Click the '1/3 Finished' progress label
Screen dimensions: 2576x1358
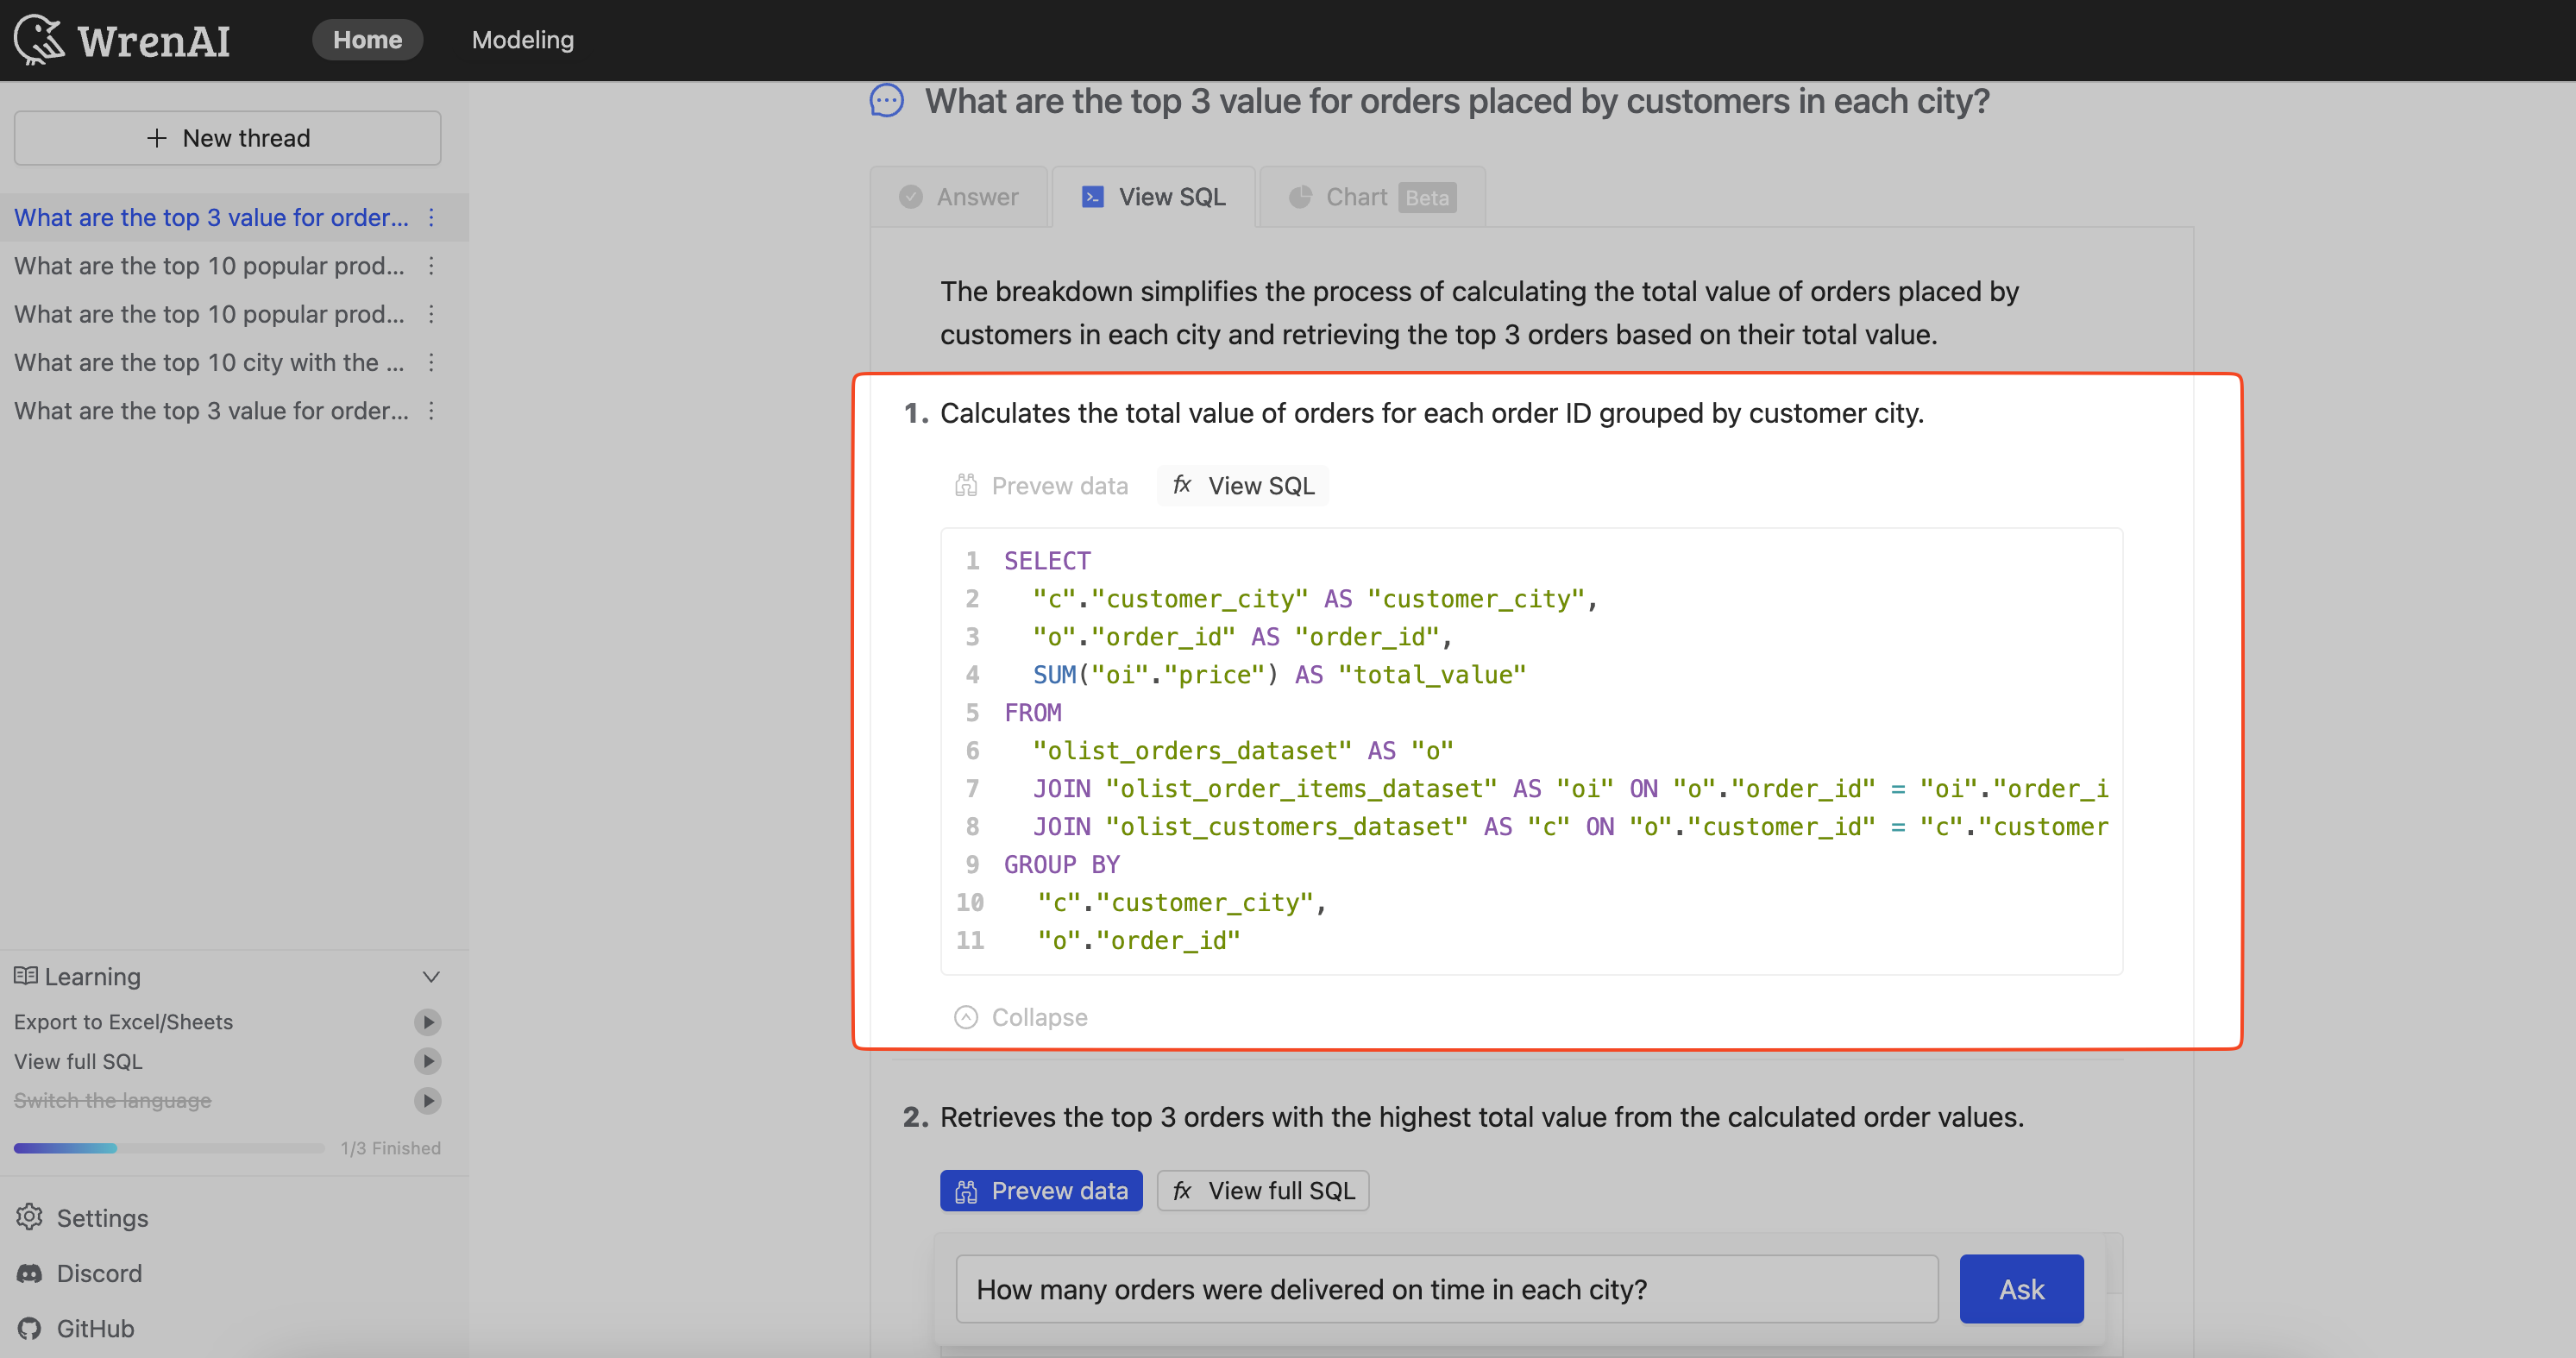[x=390, y=1148]
